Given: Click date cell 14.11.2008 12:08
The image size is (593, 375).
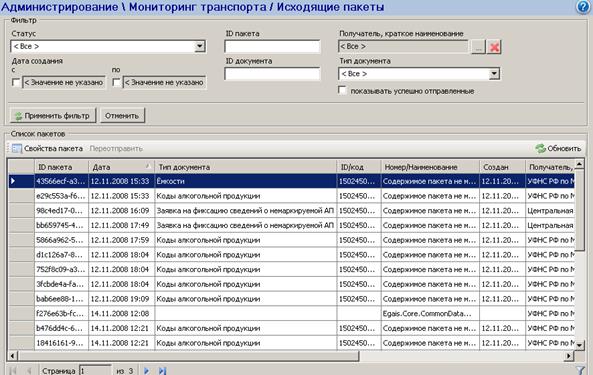Looking at the screenshot, I should click(x=121, y=314).
